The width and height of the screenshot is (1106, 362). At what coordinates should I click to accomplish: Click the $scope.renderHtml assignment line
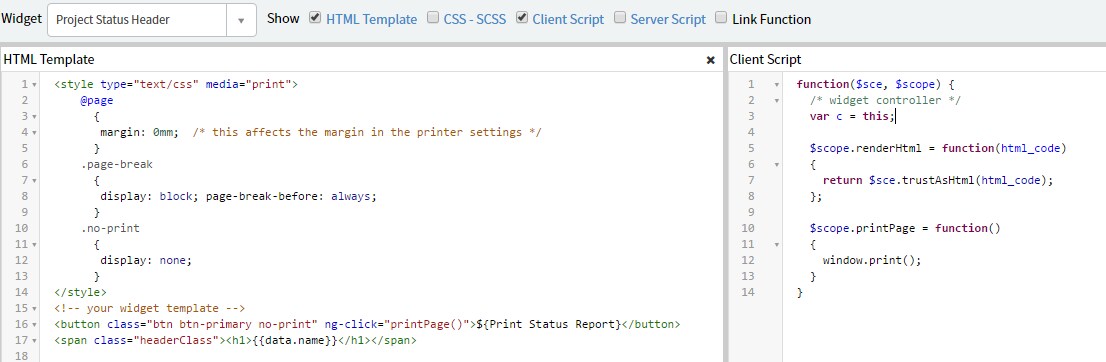[937, 148]
